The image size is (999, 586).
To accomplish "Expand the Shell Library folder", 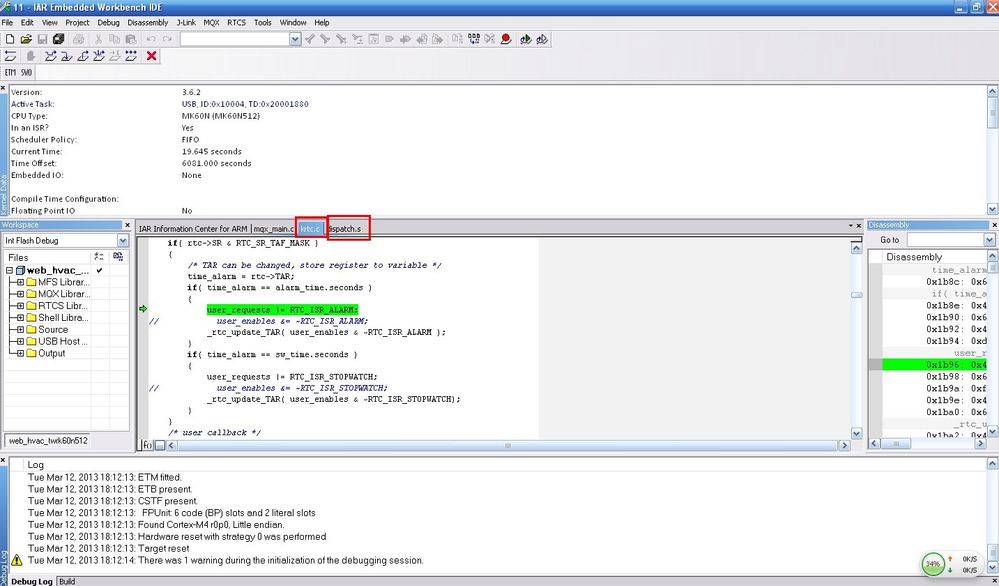I will coord(20,318).
